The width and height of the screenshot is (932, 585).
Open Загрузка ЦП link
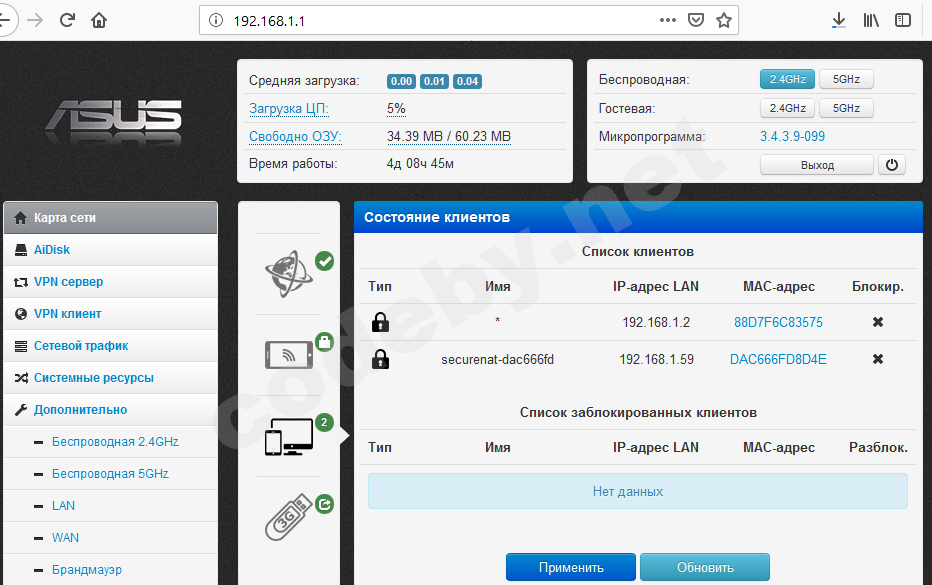289,109
